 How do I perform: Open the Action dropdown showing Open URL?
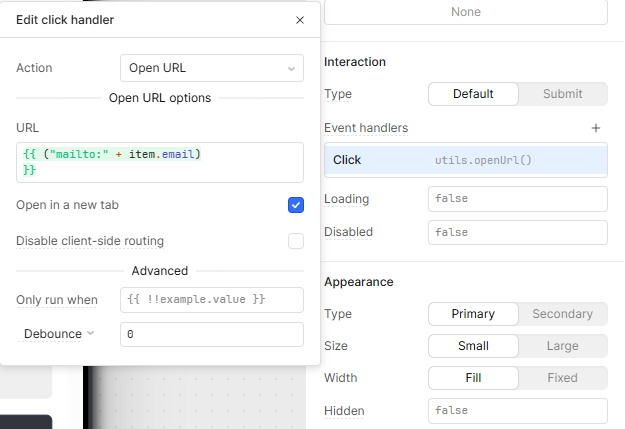click(x=211, y=68)
